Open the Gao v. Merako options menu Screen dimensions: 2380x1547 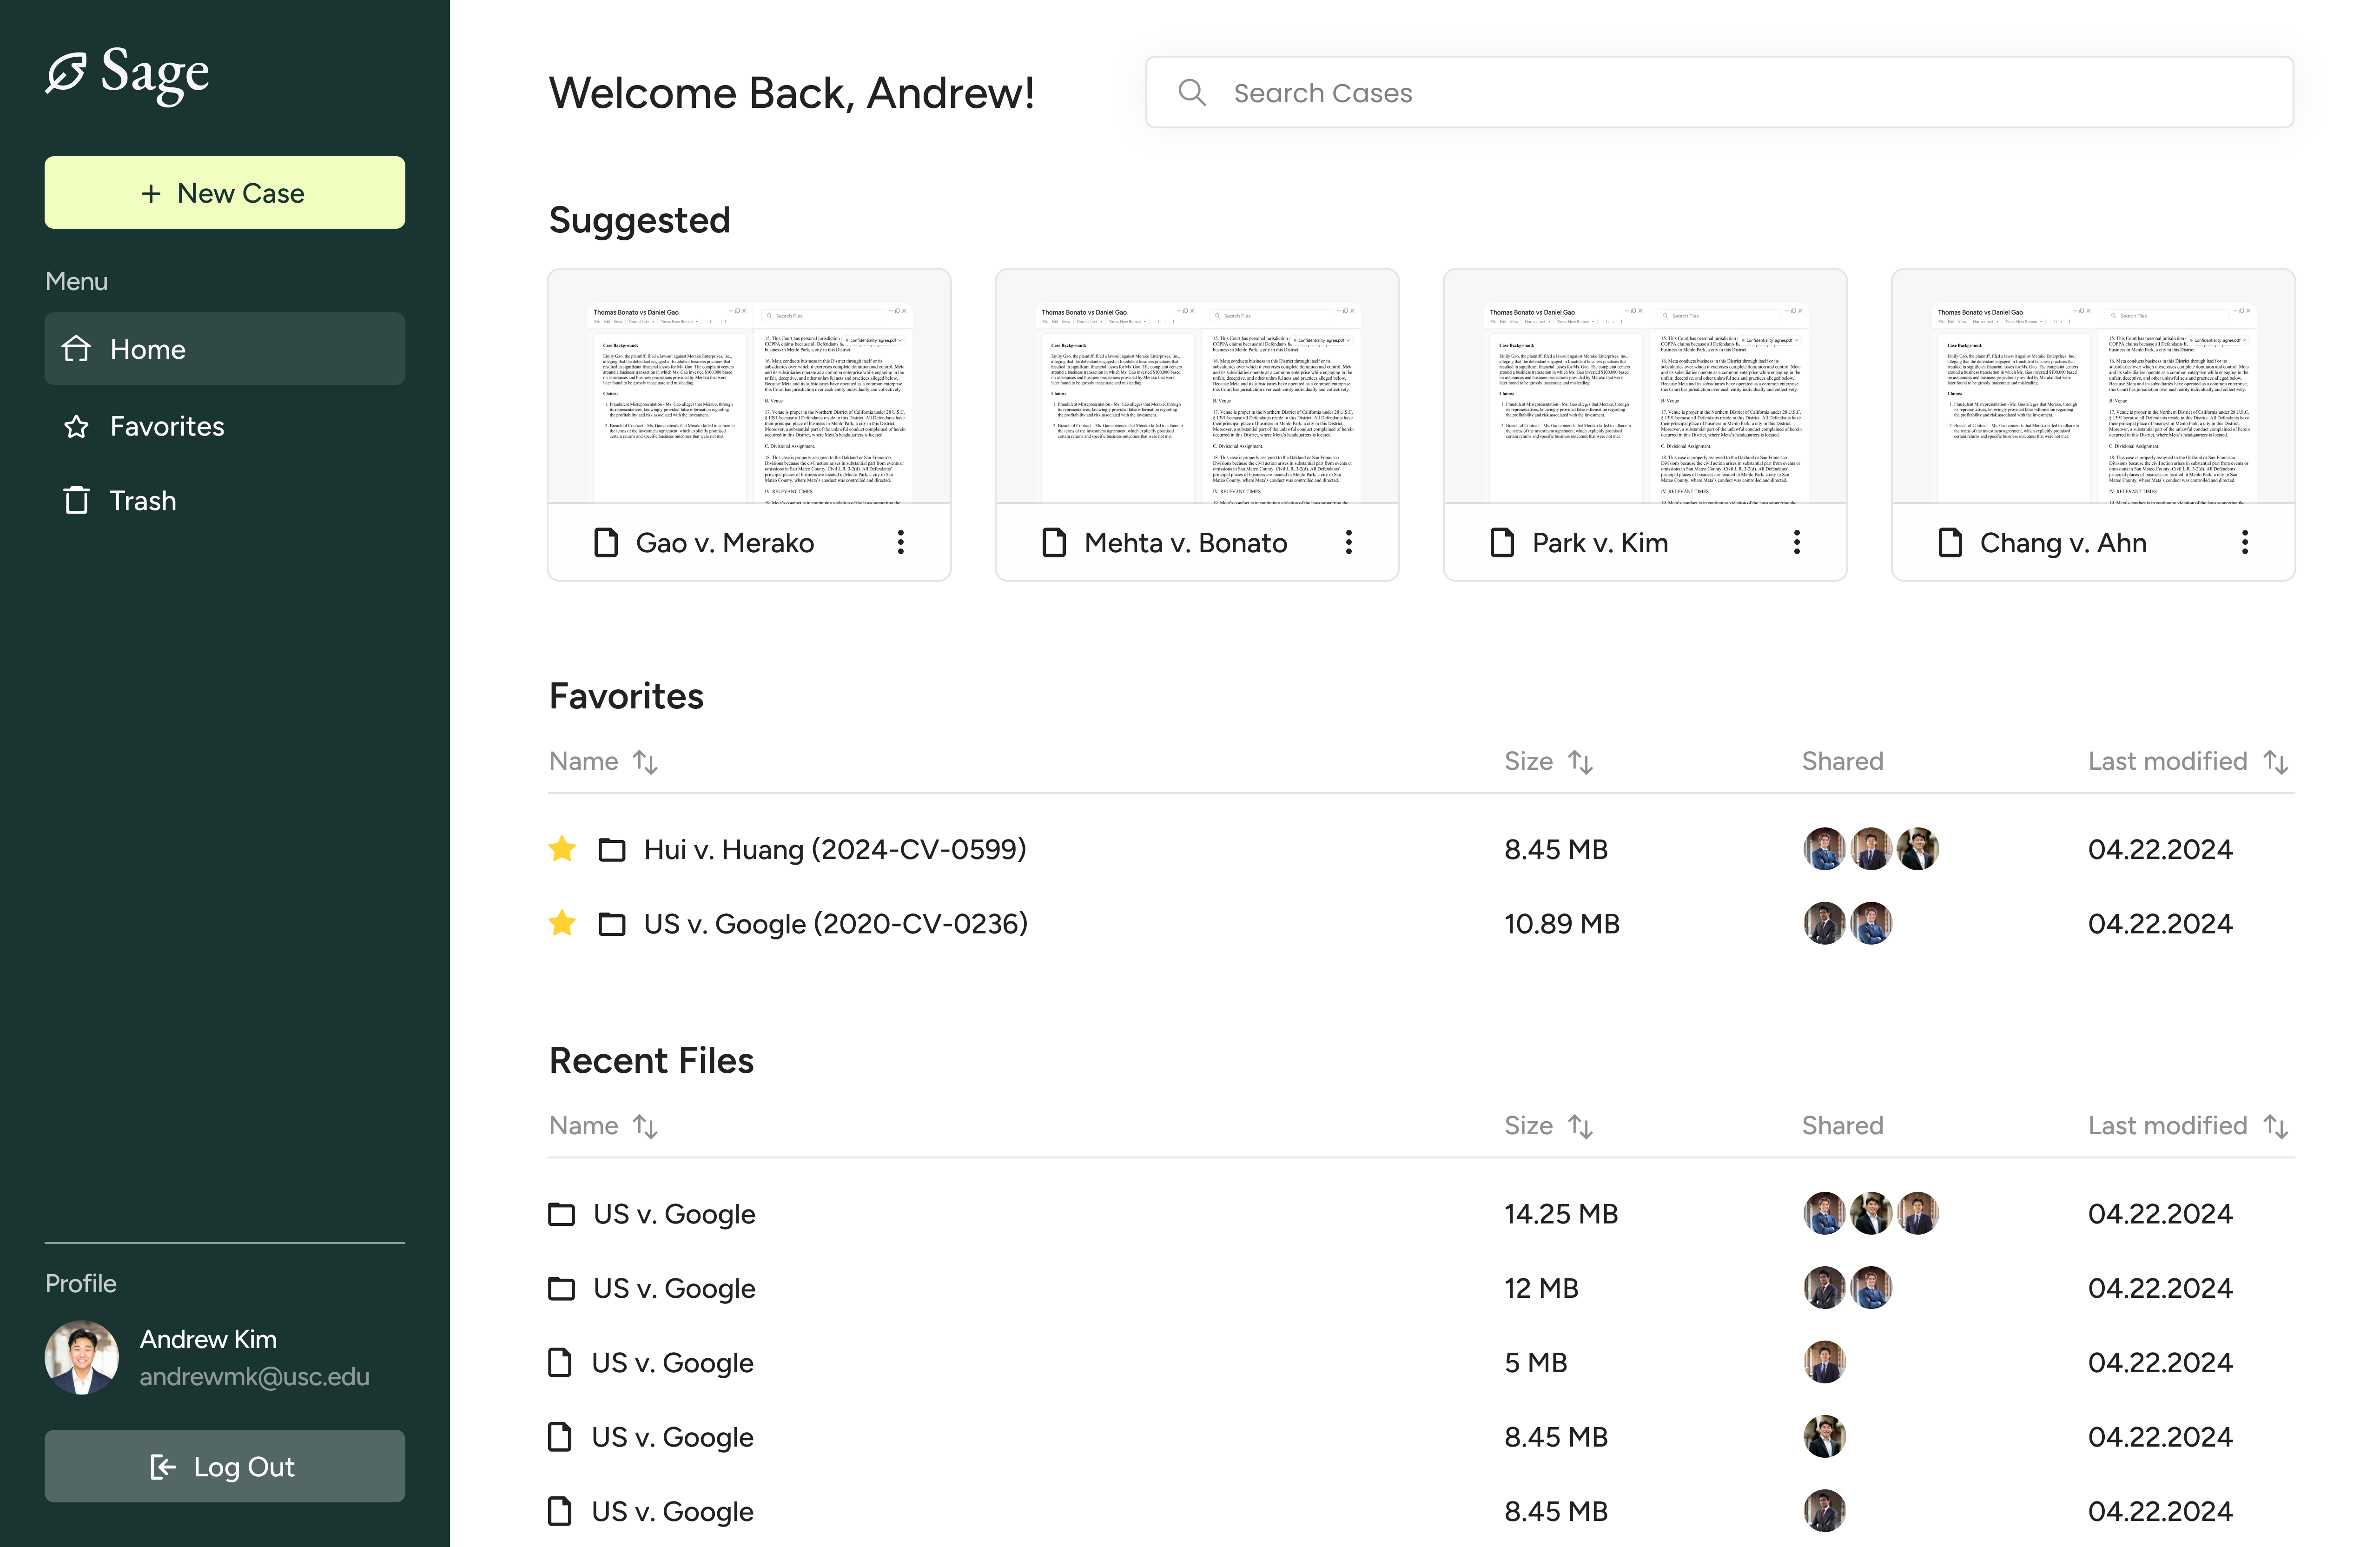900,543
